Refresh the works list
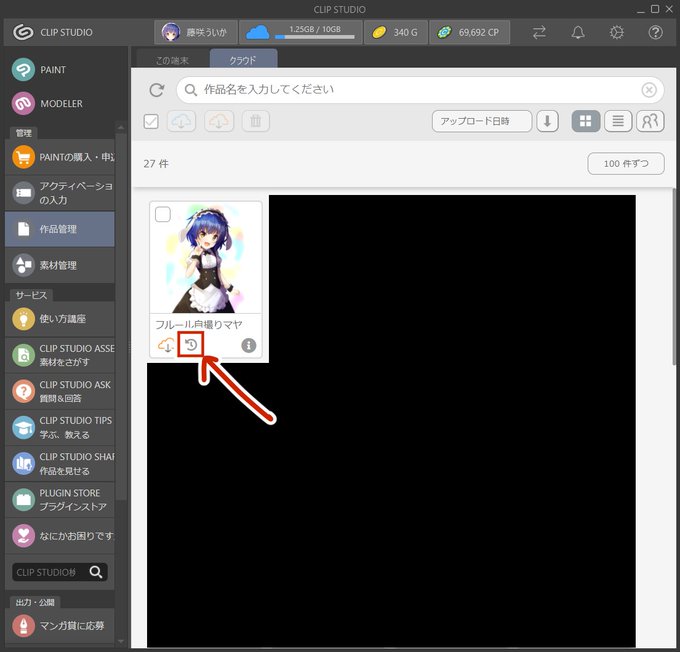Viewport: 680px width, 652px height. point(157,90)
